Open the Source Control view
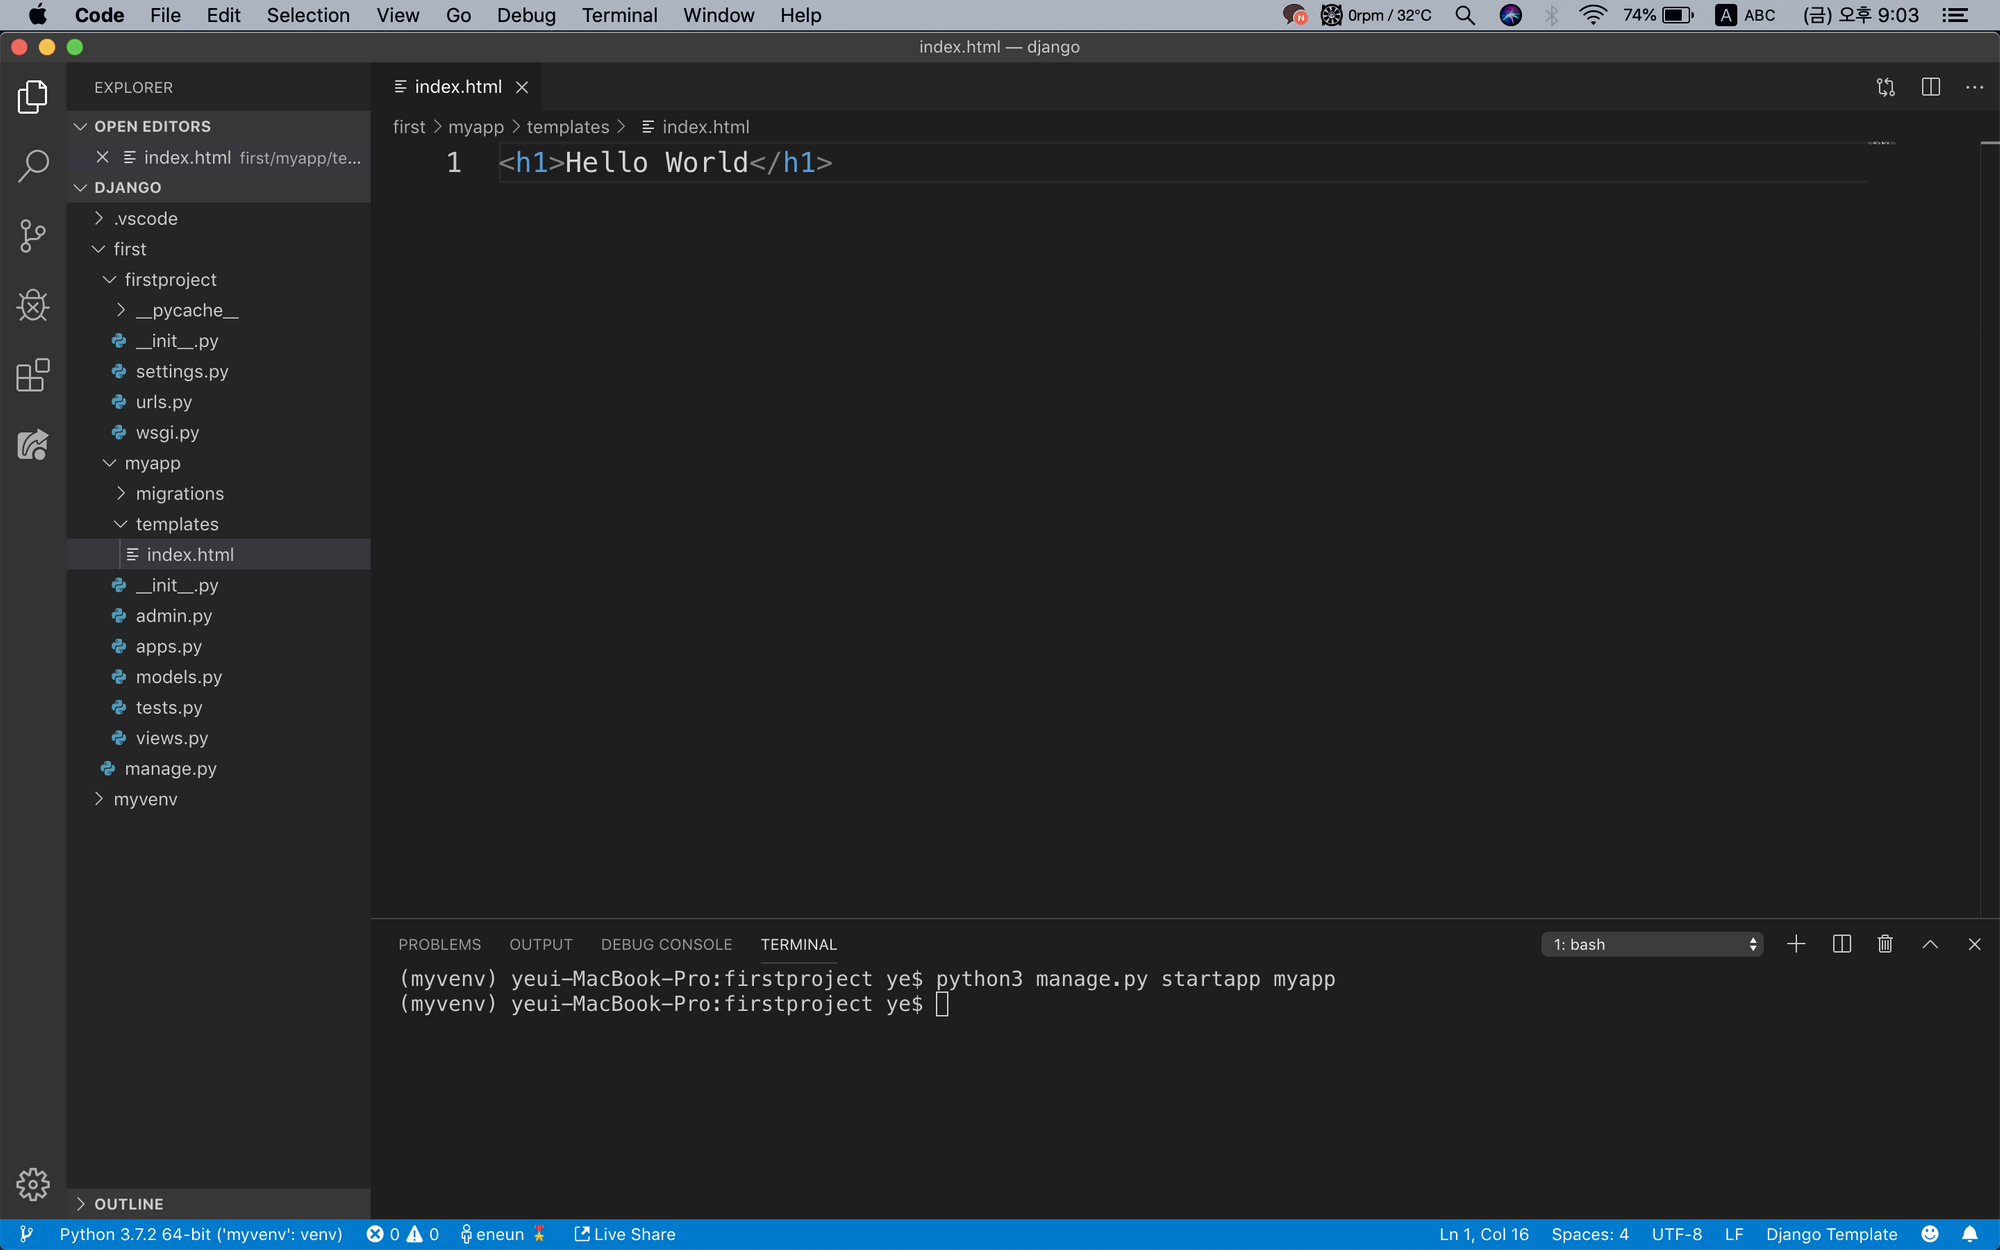The height and width of the screenshot is (1250, 2000). [x=33, y=236]
